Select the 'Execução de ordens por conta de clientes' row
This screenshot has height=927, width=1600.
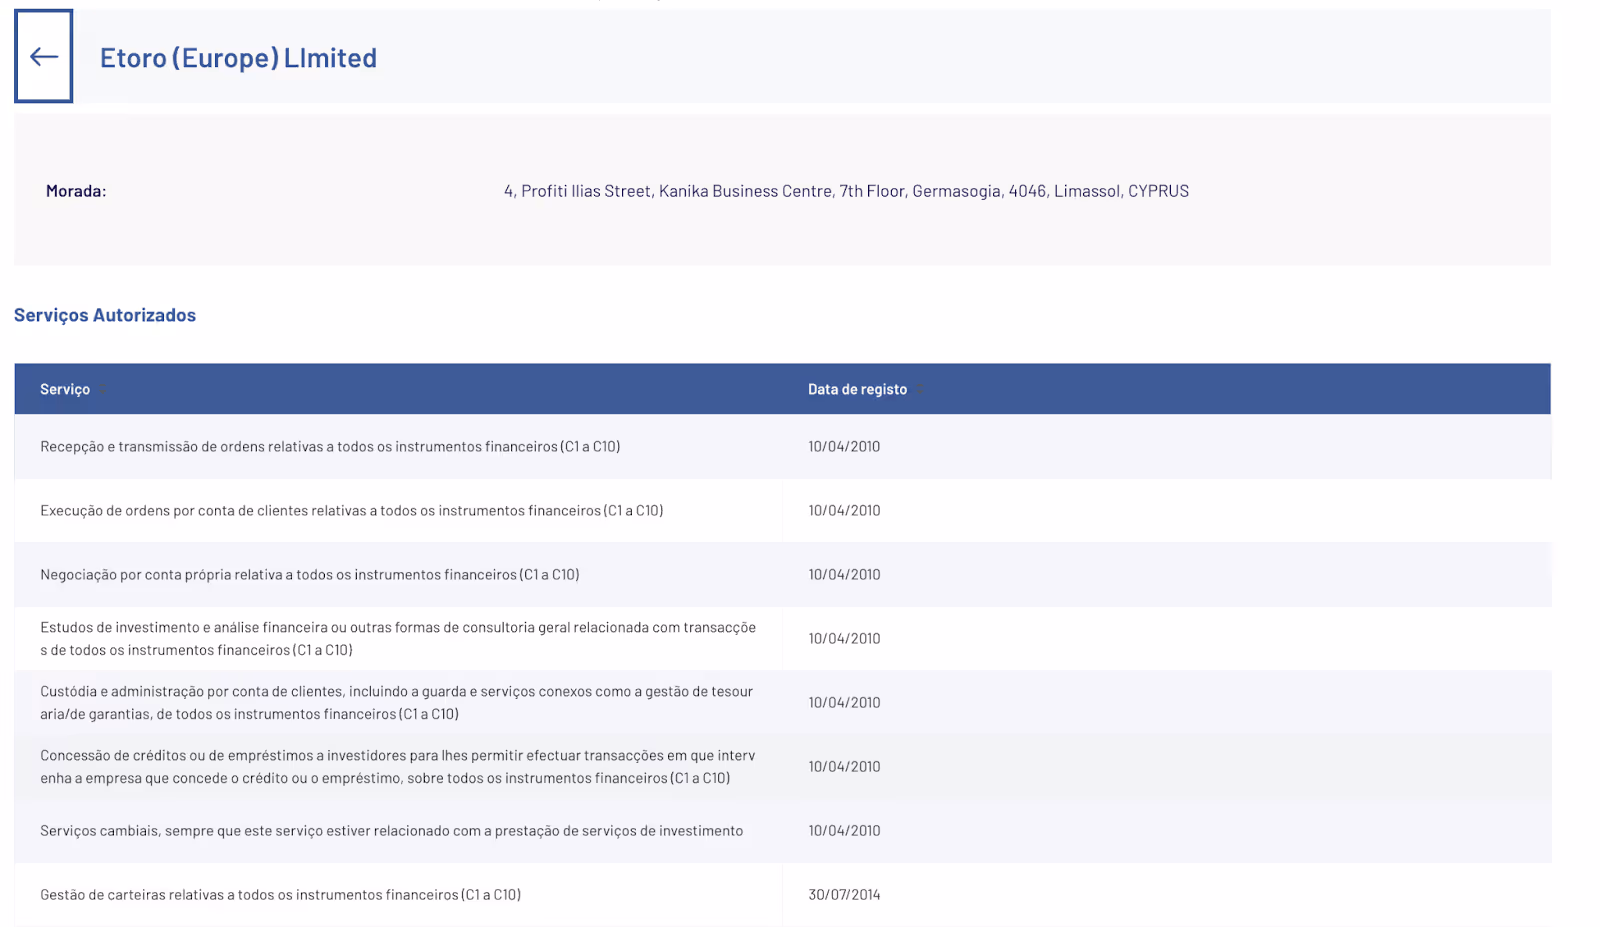[x=783, y=511]
